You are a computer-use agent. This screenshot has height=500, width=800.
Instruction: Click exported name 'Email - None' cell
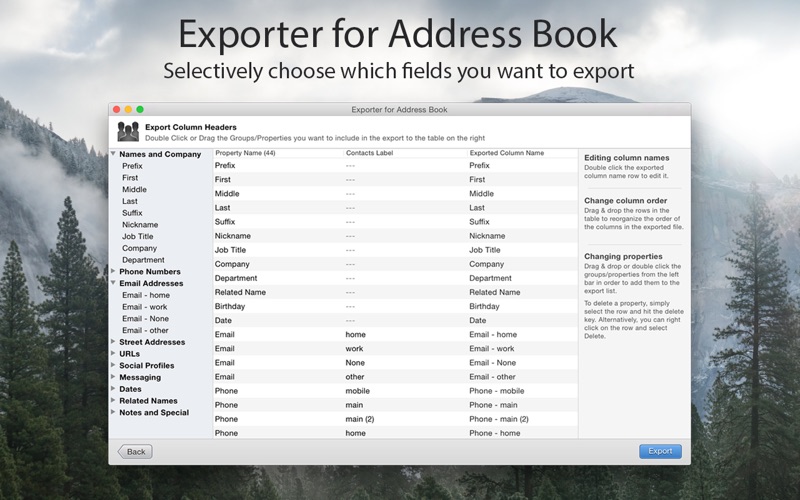point(492,363)
